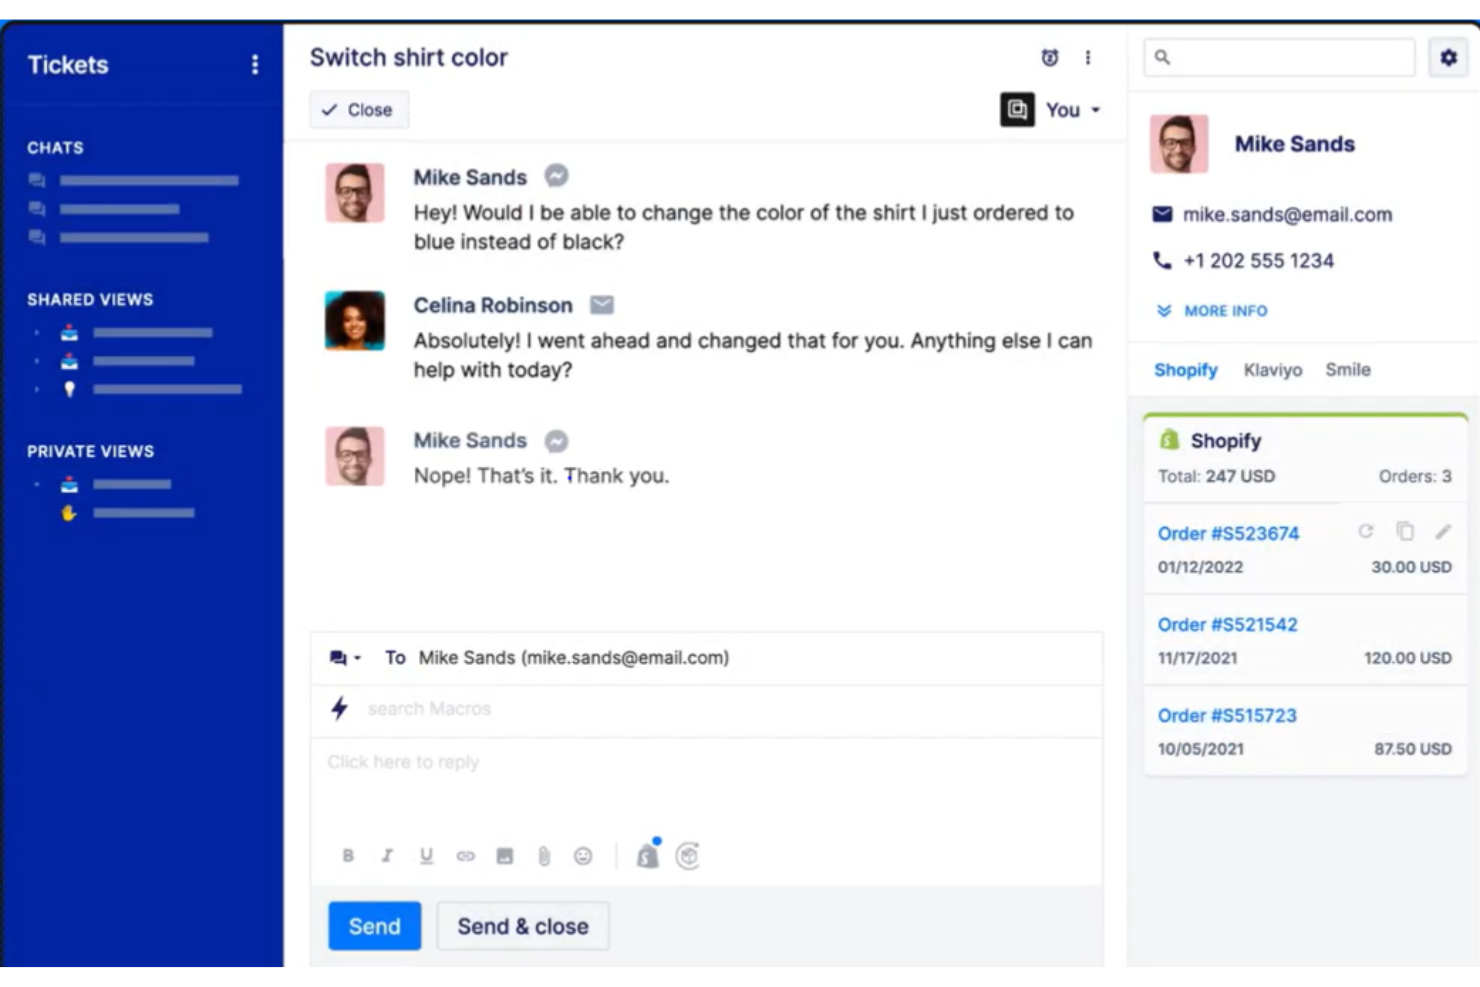This screenshot has width=1480, height=987.
Task: Open the Order #S521542 link
Action: tap(1228, 624)
